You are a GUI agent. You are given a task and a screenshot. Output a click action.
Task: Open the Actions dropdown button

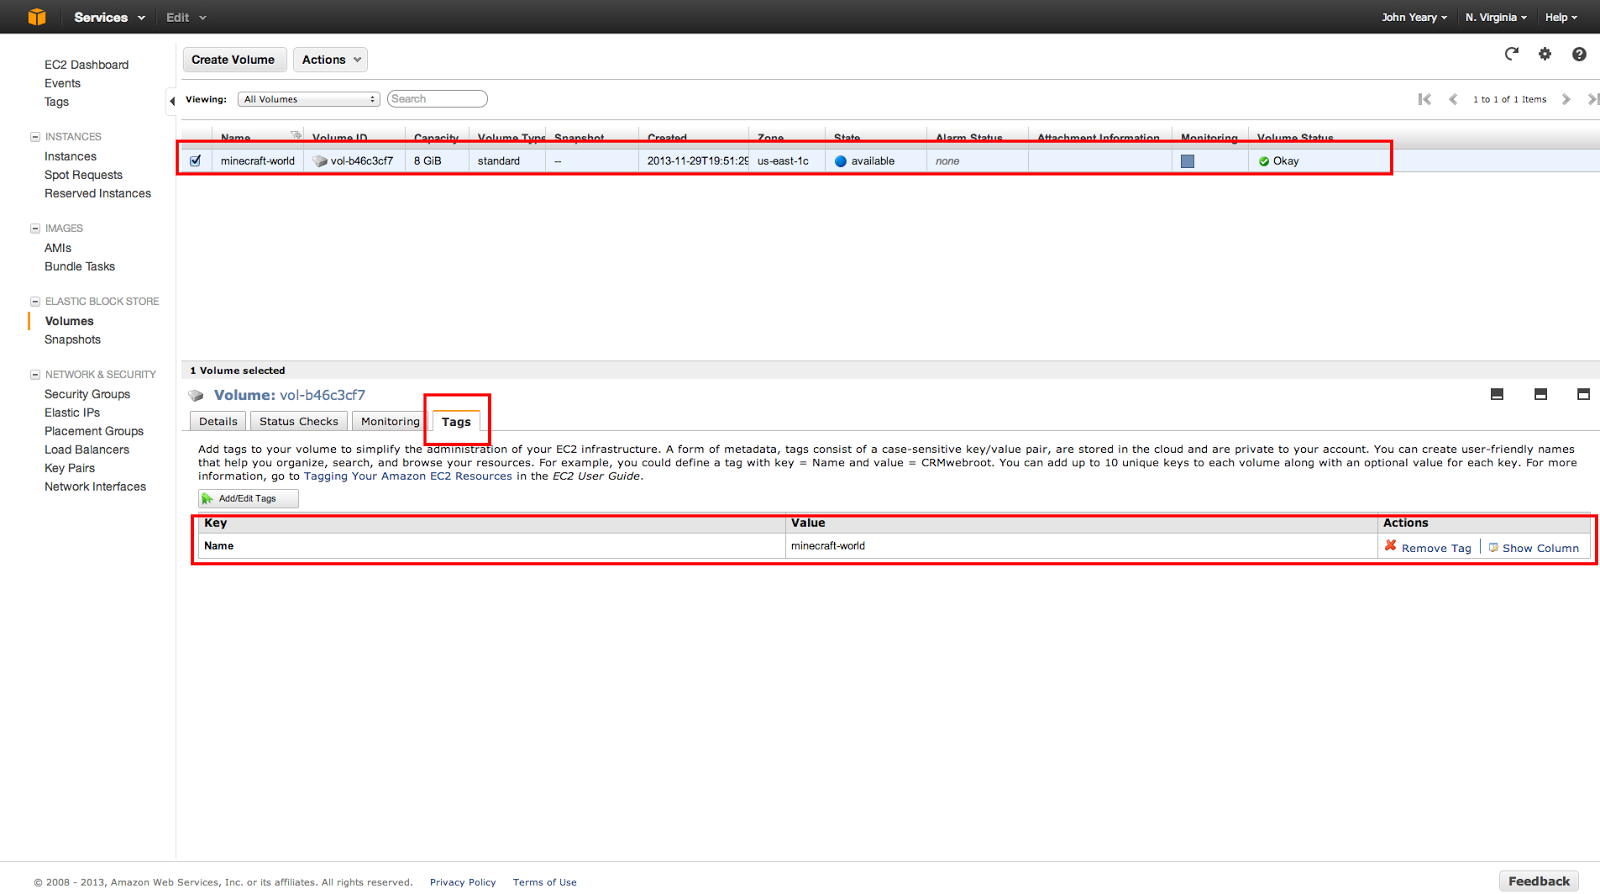pos(330,60)
